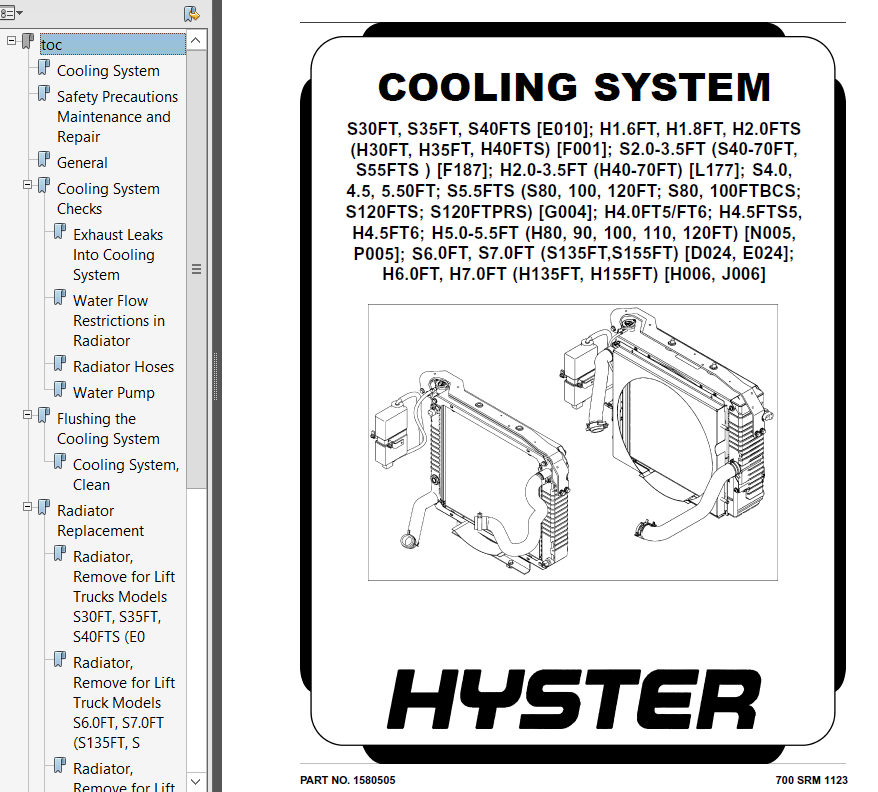The width and height of the screenshot is (878, 792).
Task: Jump to the Water Pump bookmark
Action: point(114,393)
